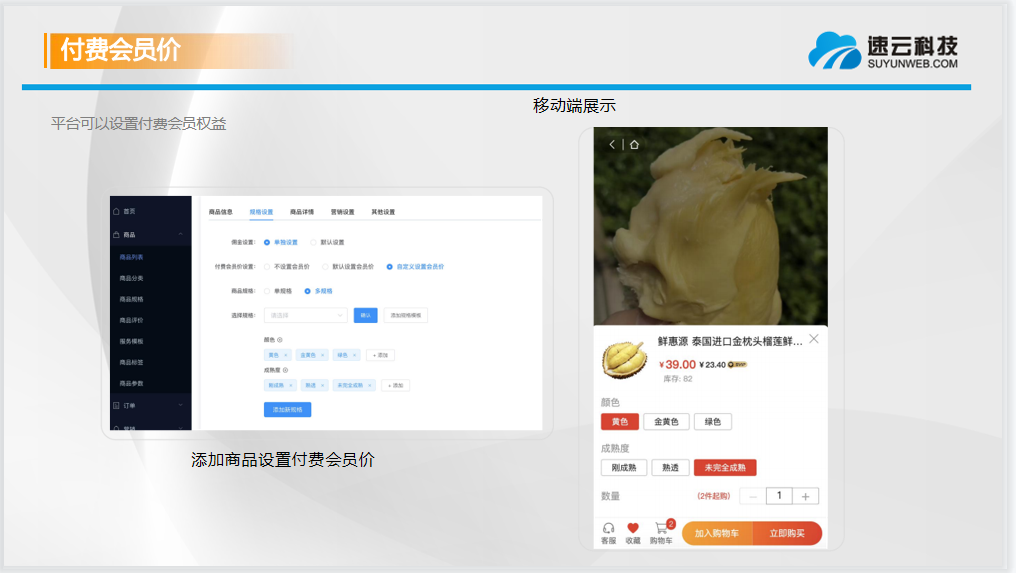Open 客服 customer service headset icon

coord(608,528)
